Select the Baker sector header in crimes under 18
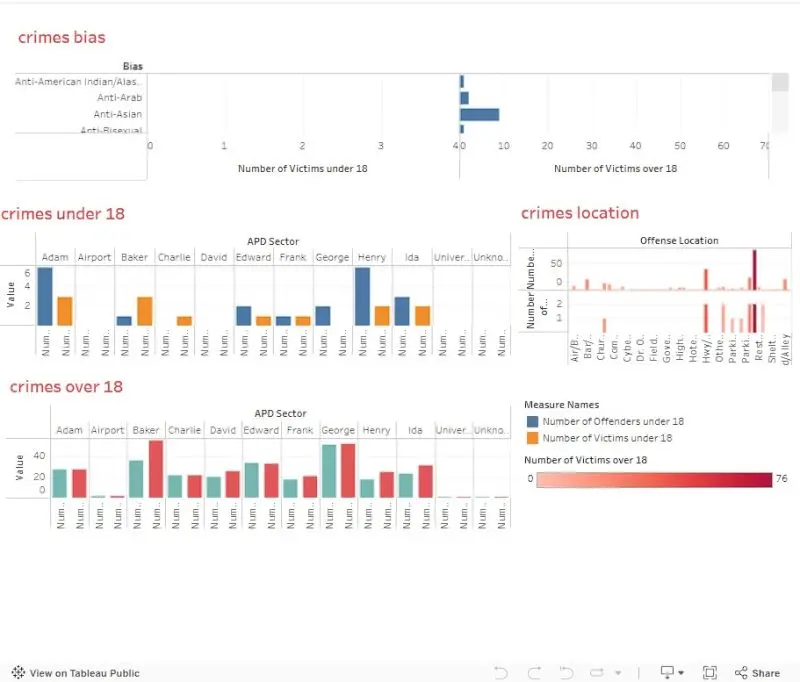The image size is (800, 682). coord(134,257)
